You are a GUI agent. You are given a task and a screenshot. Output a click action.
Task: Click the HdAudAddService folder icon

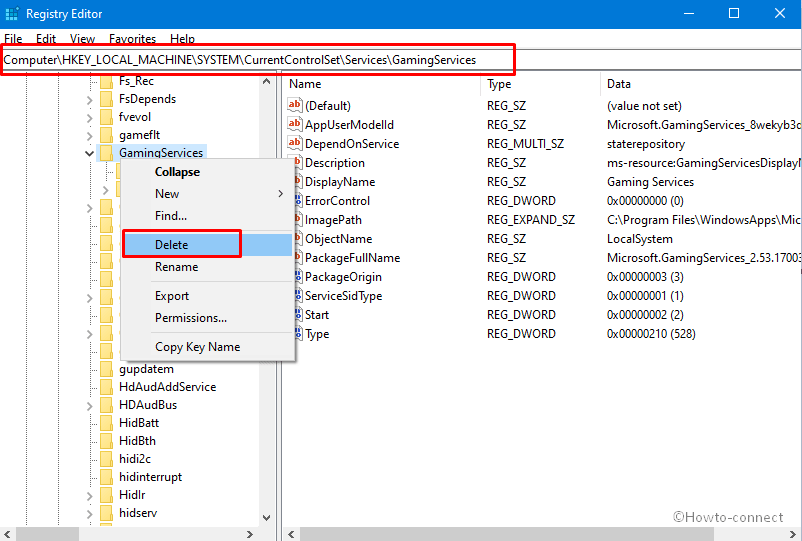tap(106, 387)
